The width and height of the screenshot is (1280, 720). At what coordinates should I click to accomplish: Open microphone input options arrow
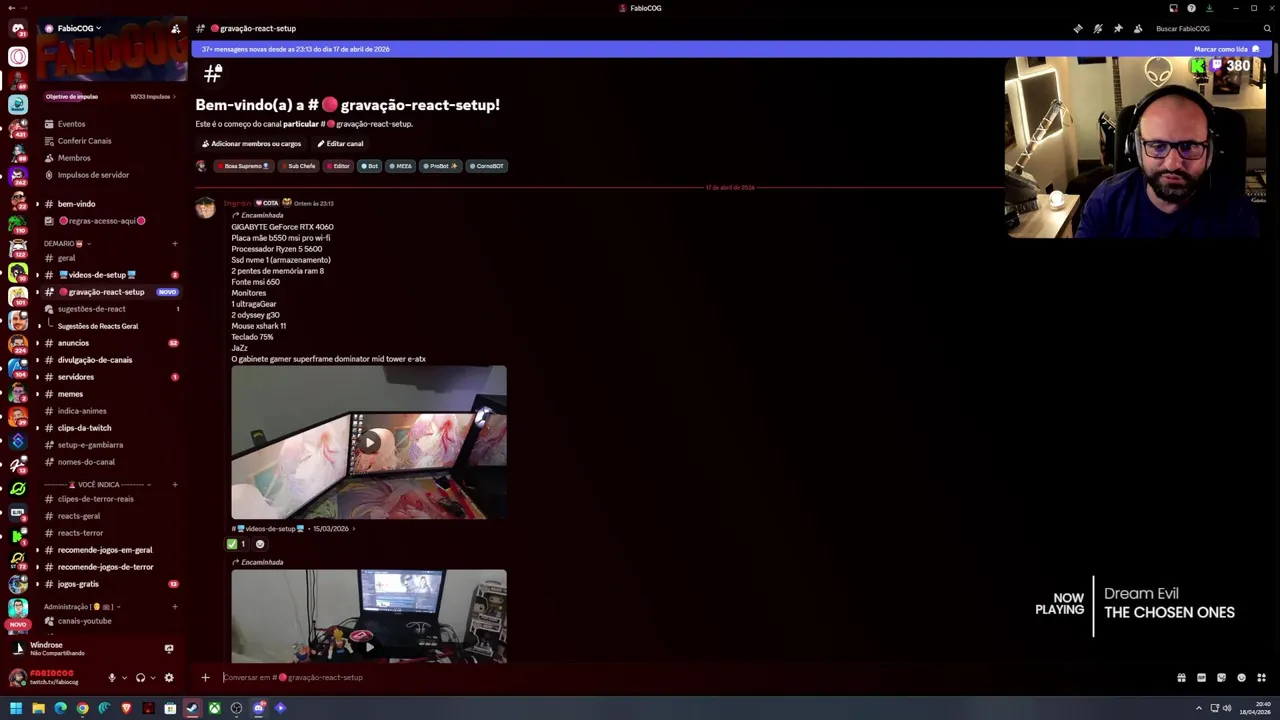(124, 677)
